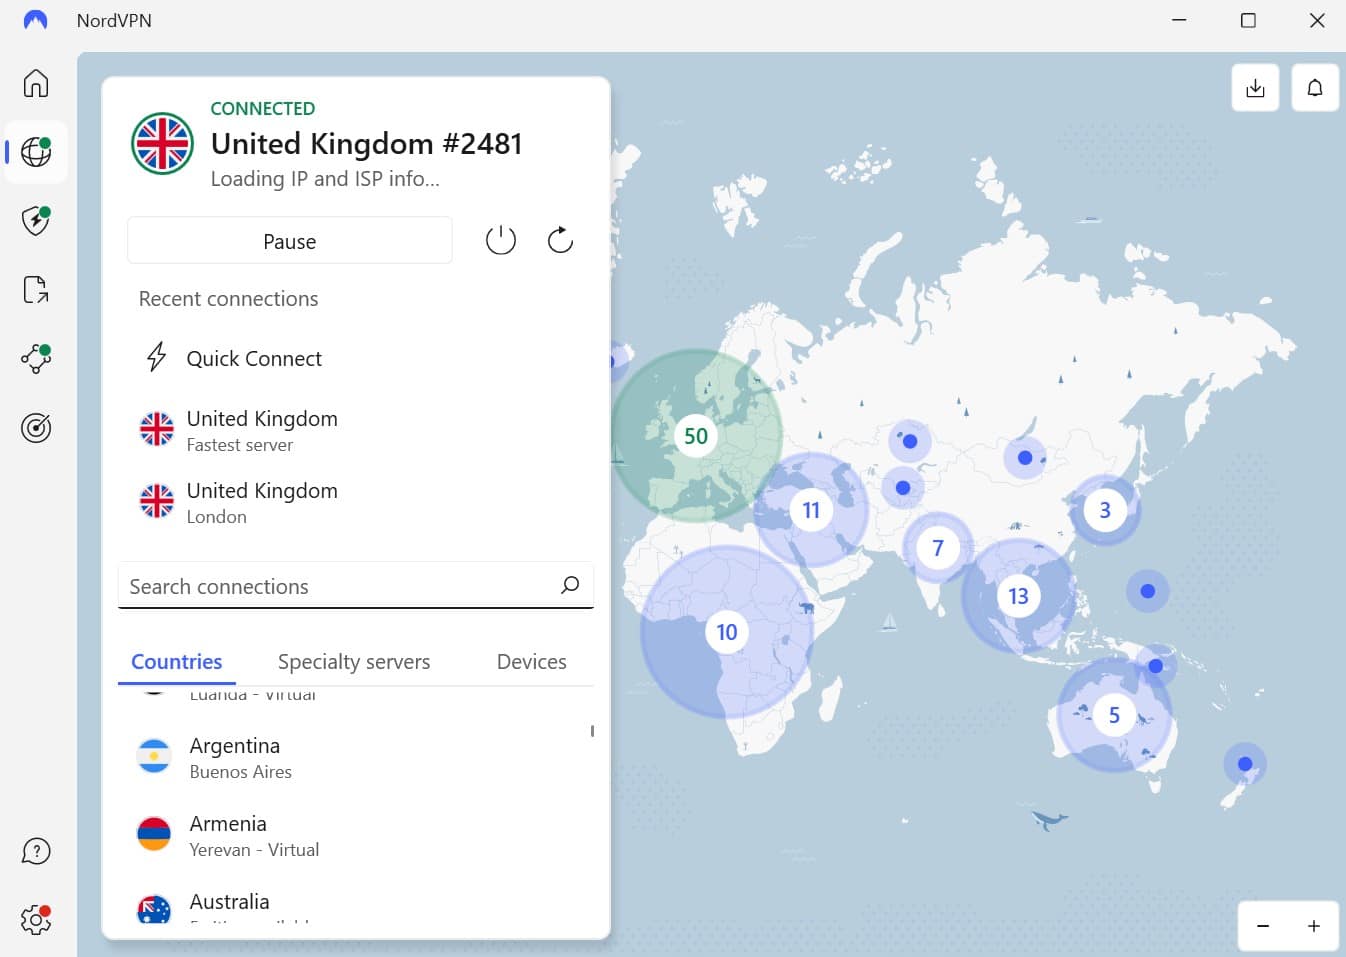Viewport: 1346px width, 957px height.
Task: Open notifications bell icon
Action: [1315, 88]
